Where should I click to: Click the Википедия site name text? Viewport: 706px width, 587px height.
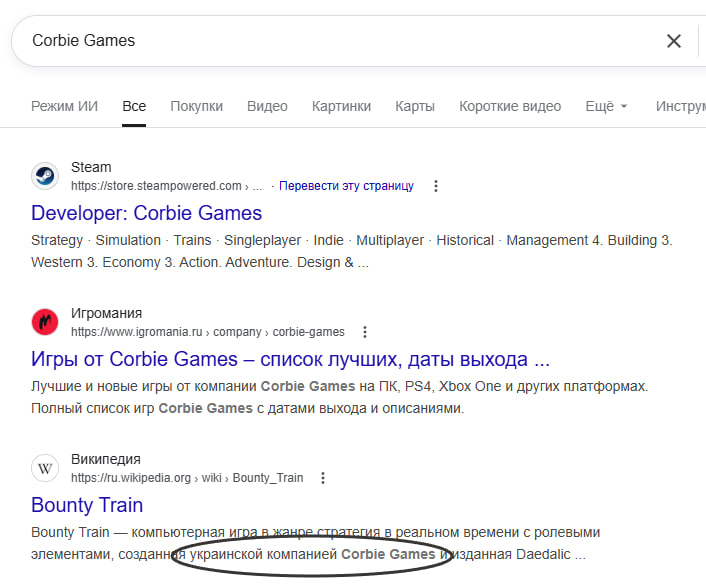pyautogui.click(x=106, y=459)
